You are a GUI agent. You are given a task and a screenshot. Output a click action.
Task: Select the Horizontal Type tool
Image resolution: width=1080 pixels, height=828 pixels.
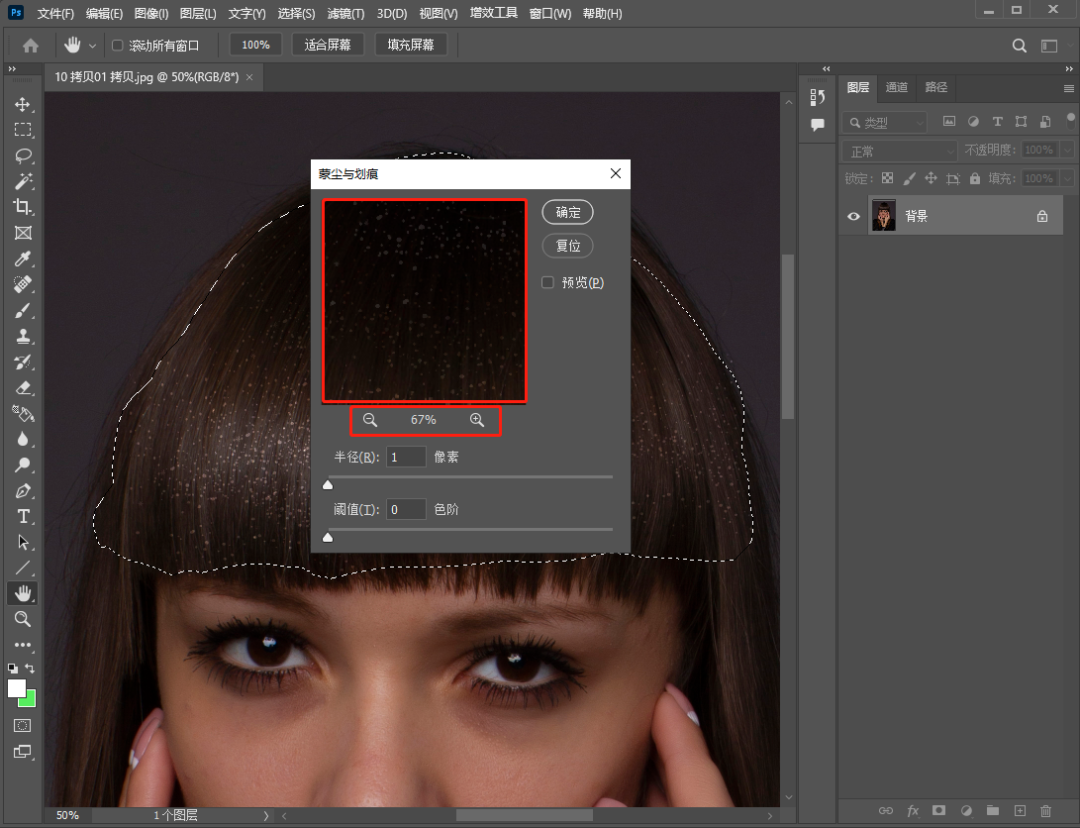point(22,517)
